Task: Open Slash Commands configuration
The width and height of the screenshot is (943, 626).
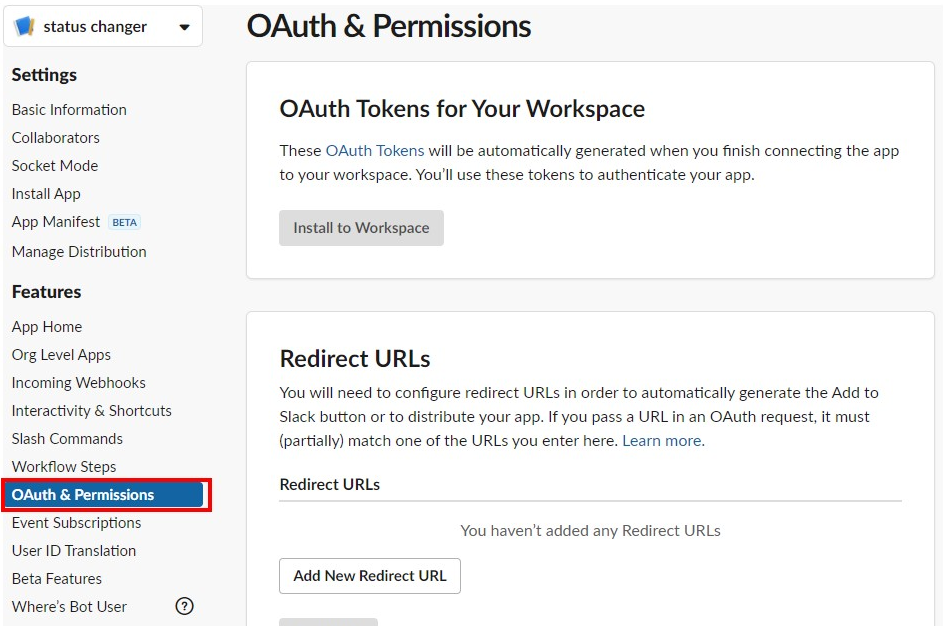Action: 67,439
